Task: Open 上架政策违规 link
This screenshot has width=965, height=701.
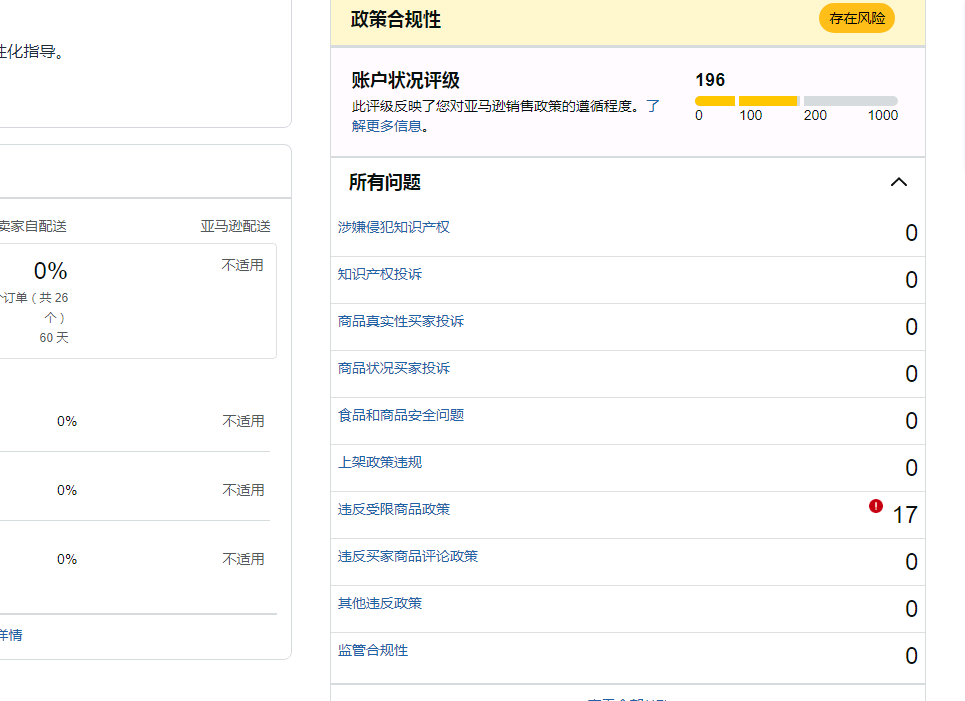Action: [380, 462]
